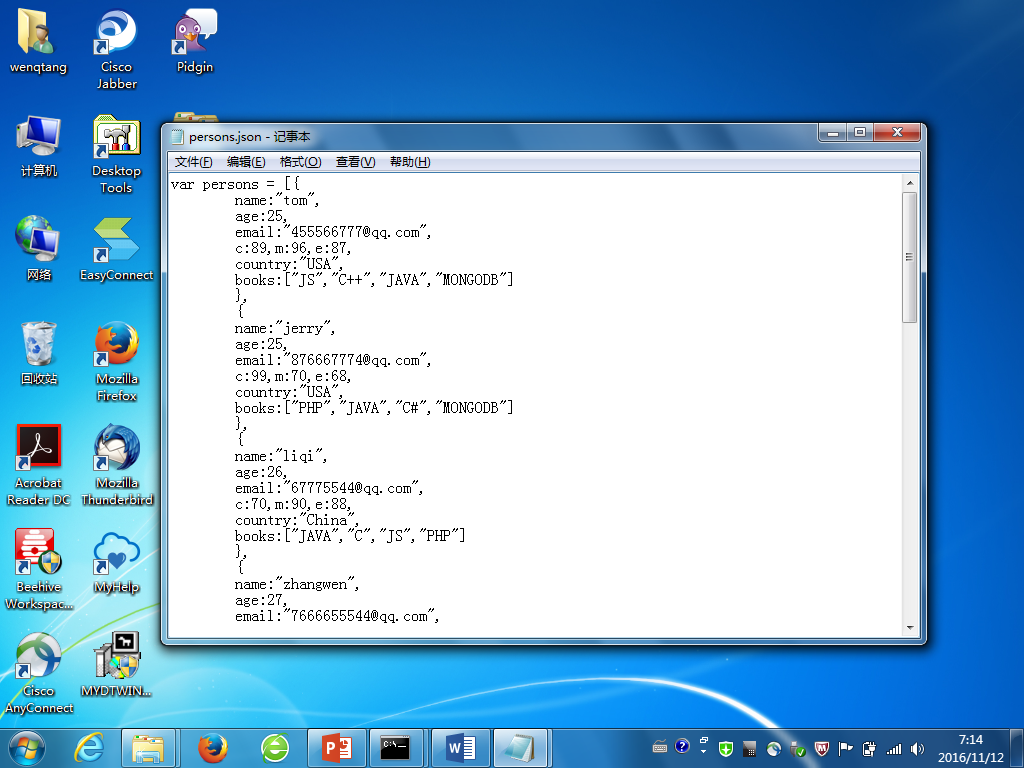Launch Beehive Workspace shortcut
The height and width of the screenshot is (768, 1024).
pos(39,569)
